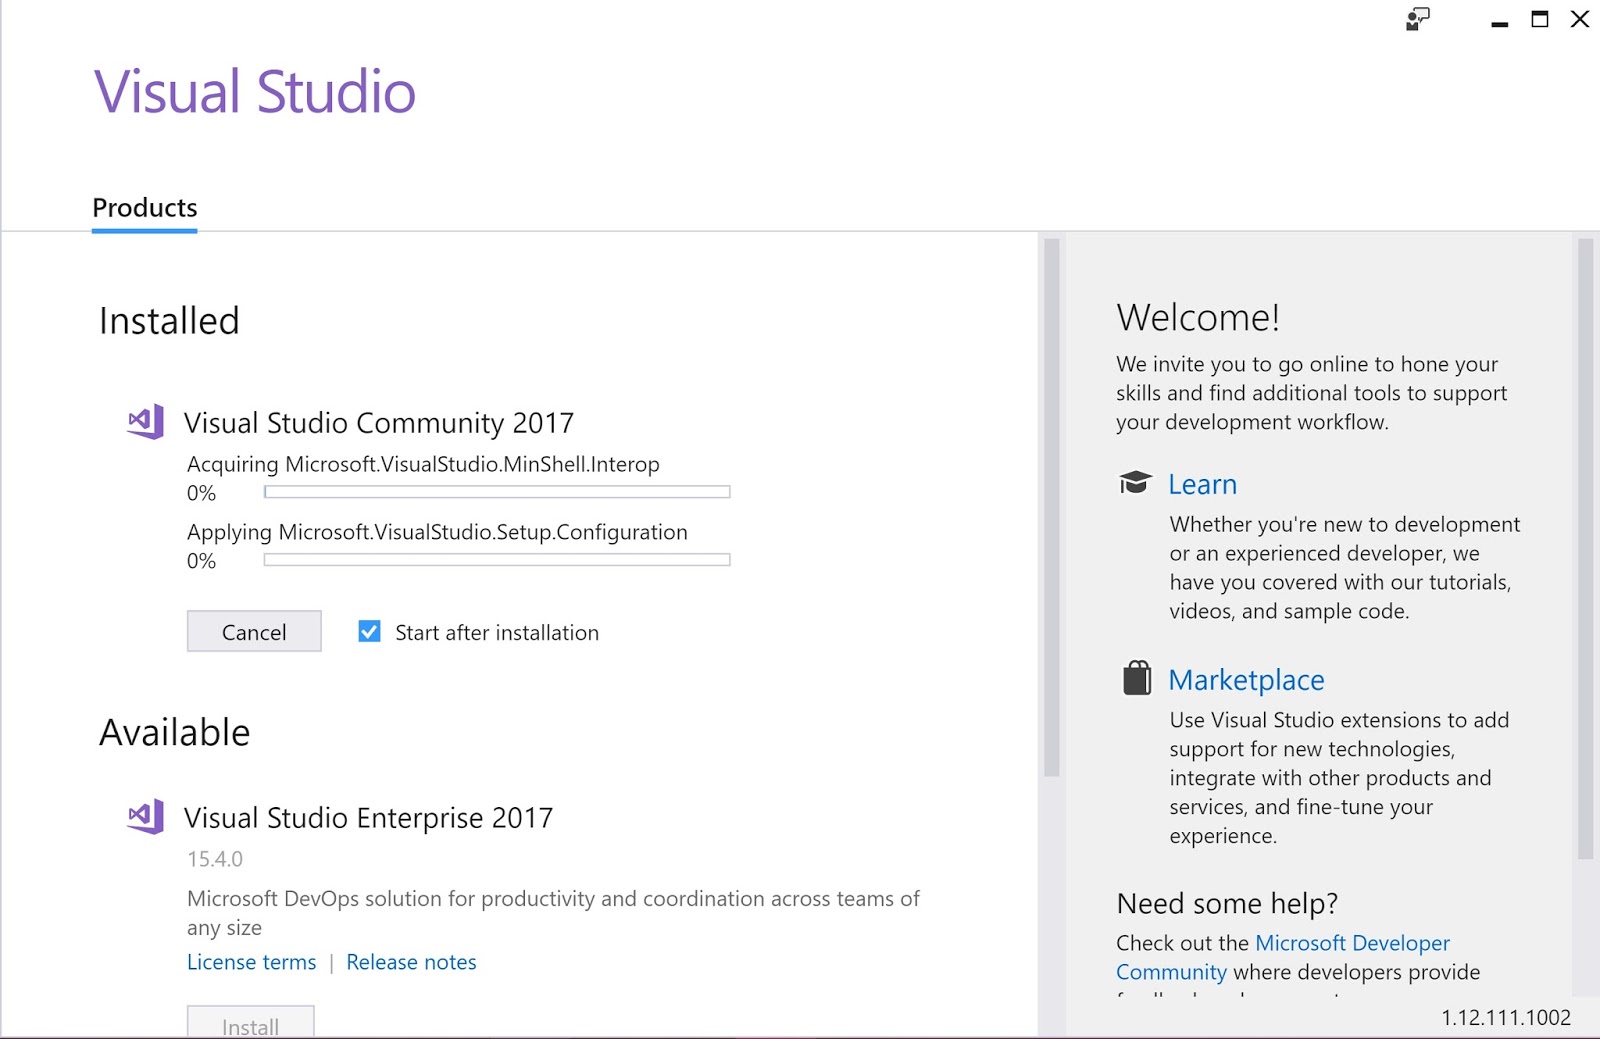Open the Marketplace link
Image resolution: width=1600 pixels, height=1039 pixels.
[x=1246, y=680]
